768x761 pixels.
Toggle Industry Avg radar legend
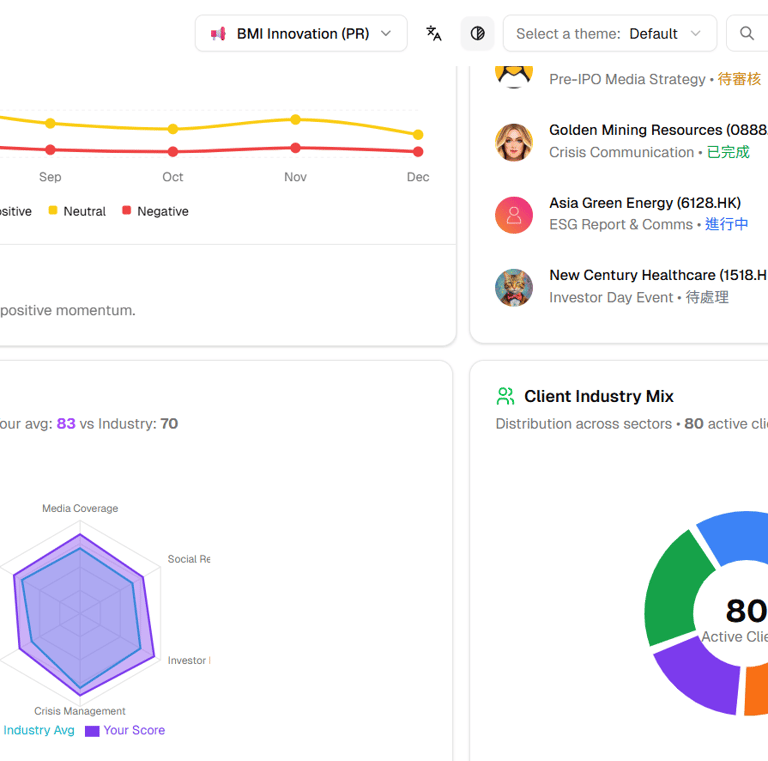click(x=38, y=730)
